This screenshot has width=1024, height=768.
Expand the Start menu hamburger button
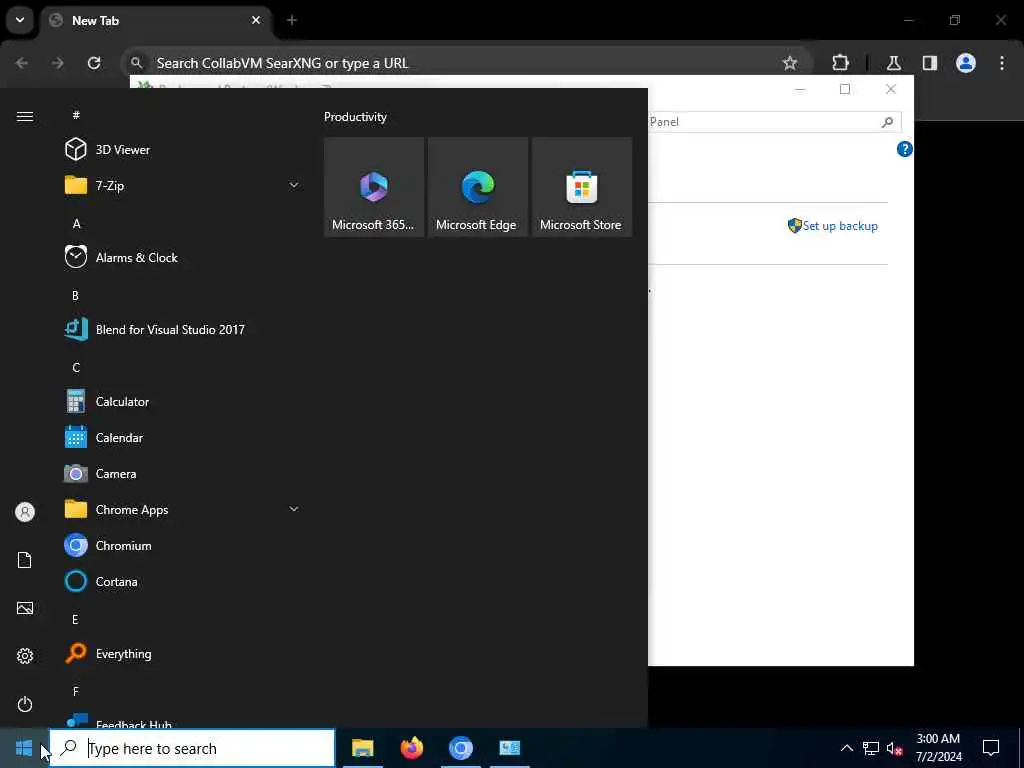point(25,116)
